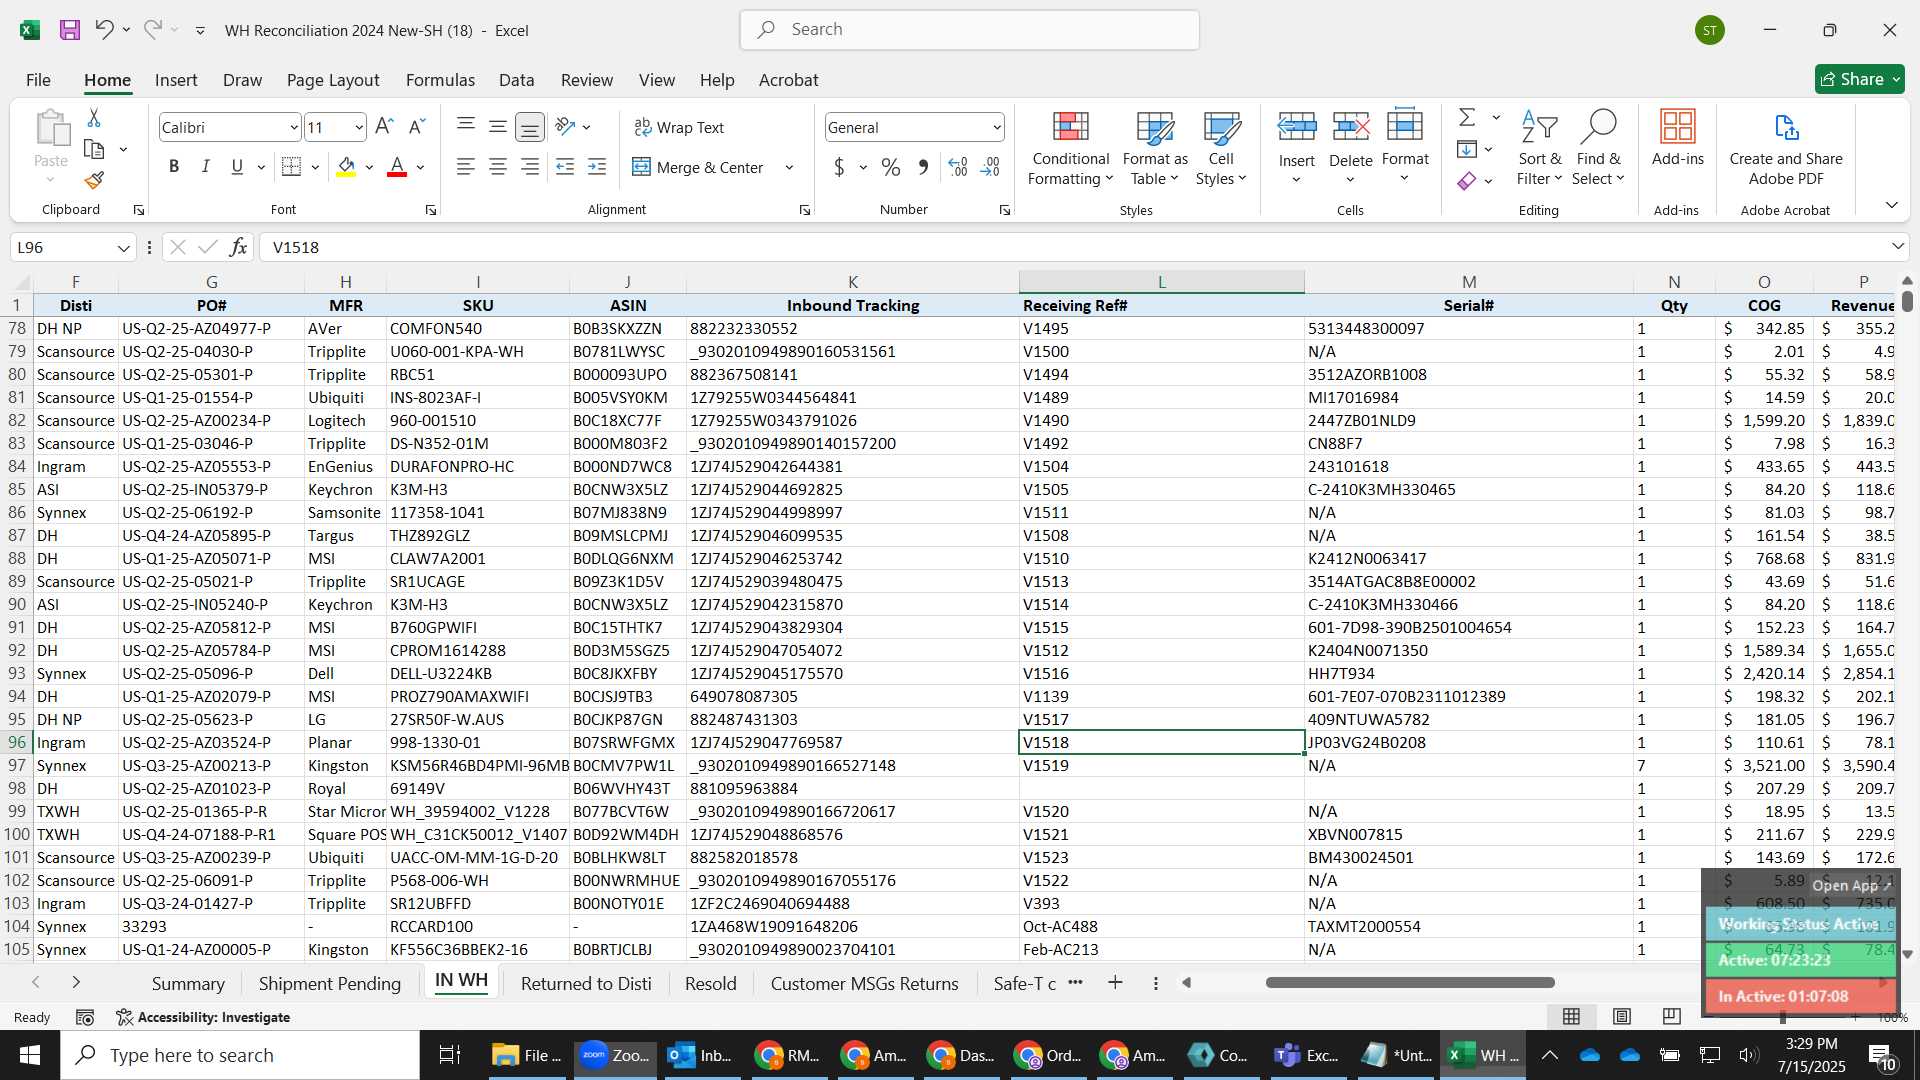
Task: Click the Top Align icon
Action: point(466,127)
